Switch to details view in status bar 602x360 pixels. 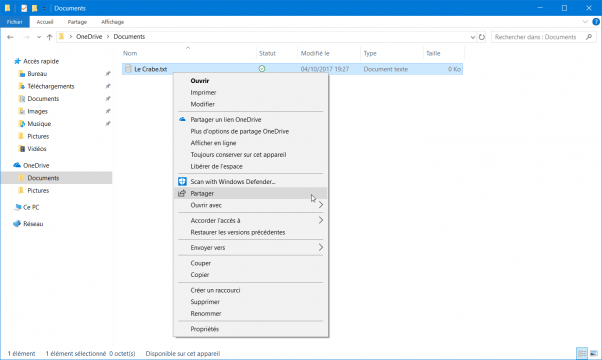click(x=582, y=353)
